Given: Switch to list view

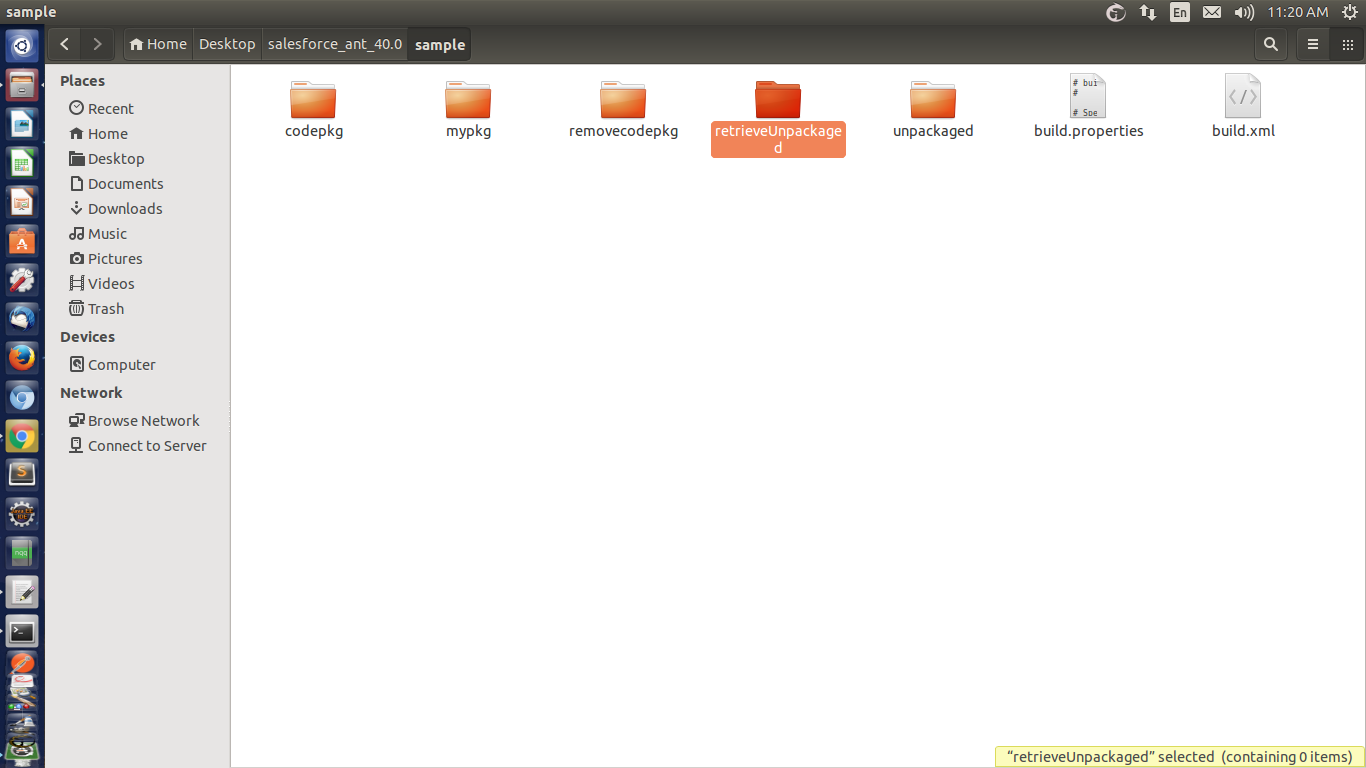Looking at the screenshot, I should tap(1313, 44).
